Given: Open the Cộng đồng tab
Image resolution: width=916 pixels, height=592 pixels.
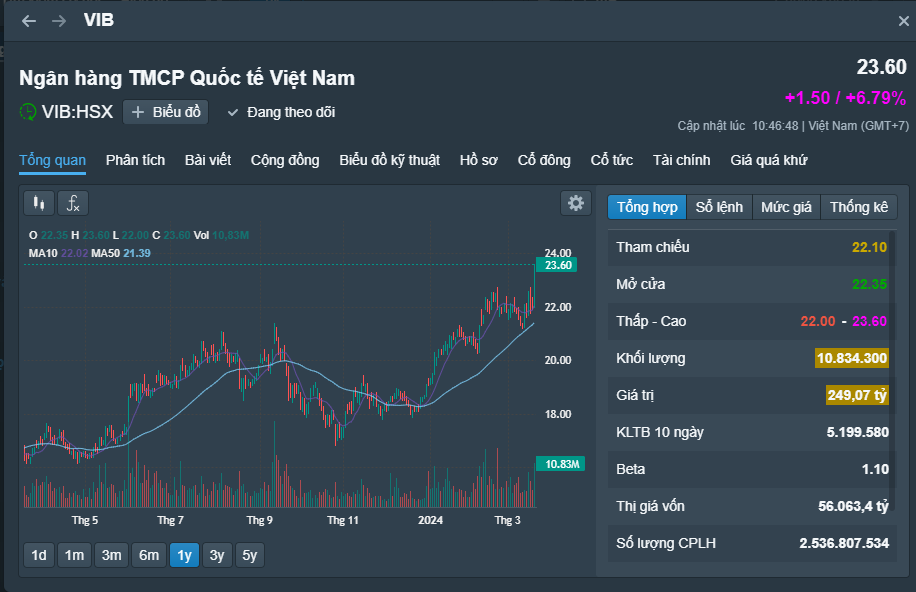Looking at the screenshot, I should click(x=285, y=160).
